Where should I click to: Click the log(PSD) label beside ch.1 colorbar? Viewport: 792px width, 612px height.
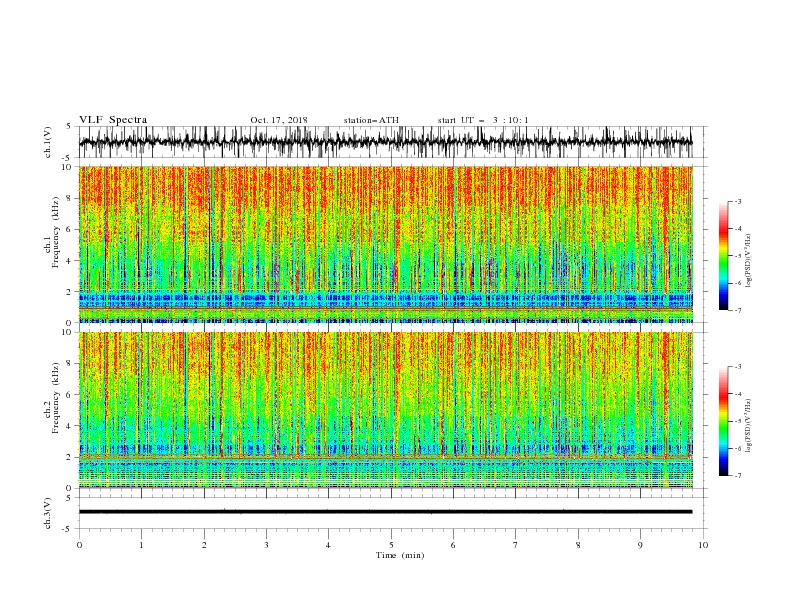tap(748, 261)
